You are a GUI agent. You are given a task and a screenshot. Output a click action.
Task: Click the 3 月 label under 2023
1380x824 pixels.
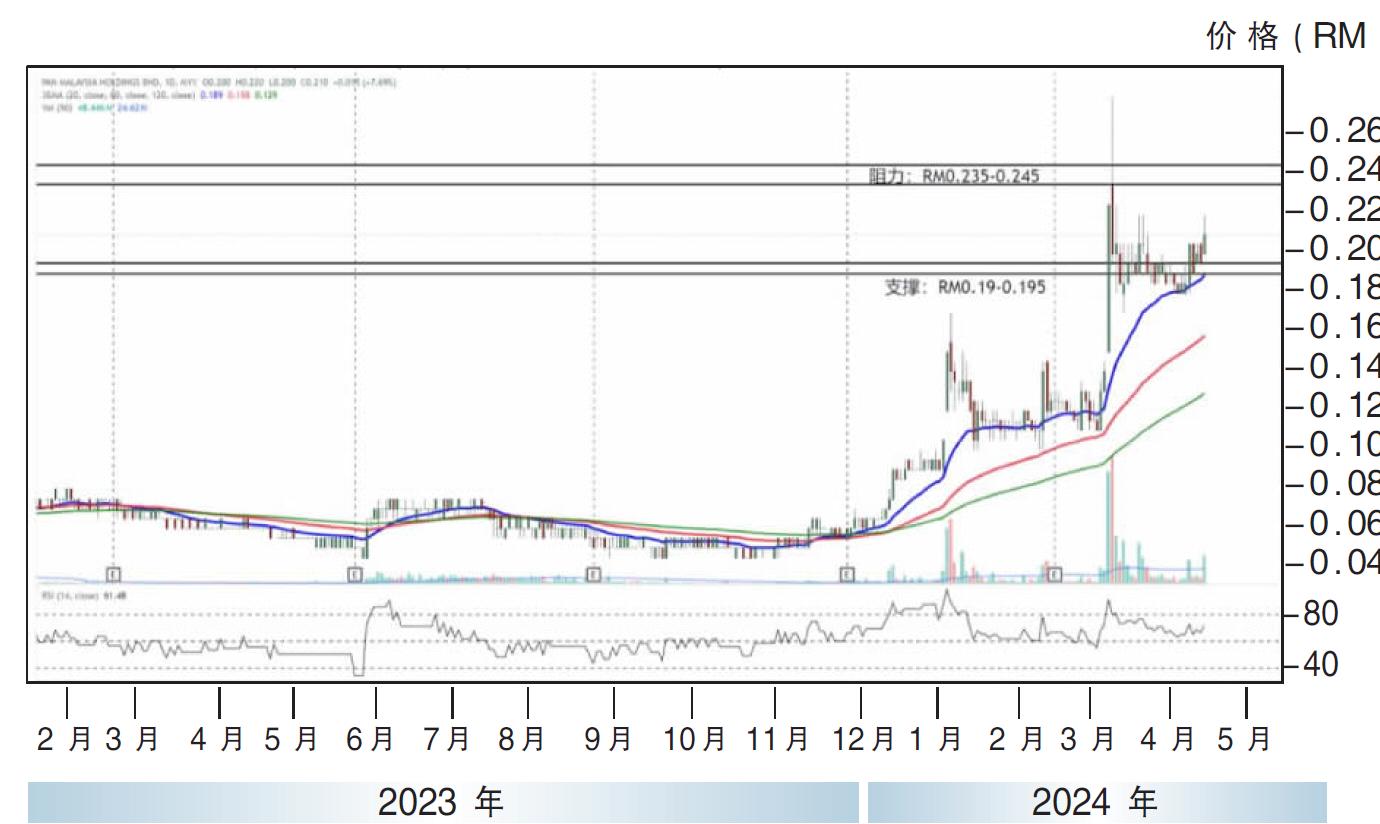coord(132,740)
